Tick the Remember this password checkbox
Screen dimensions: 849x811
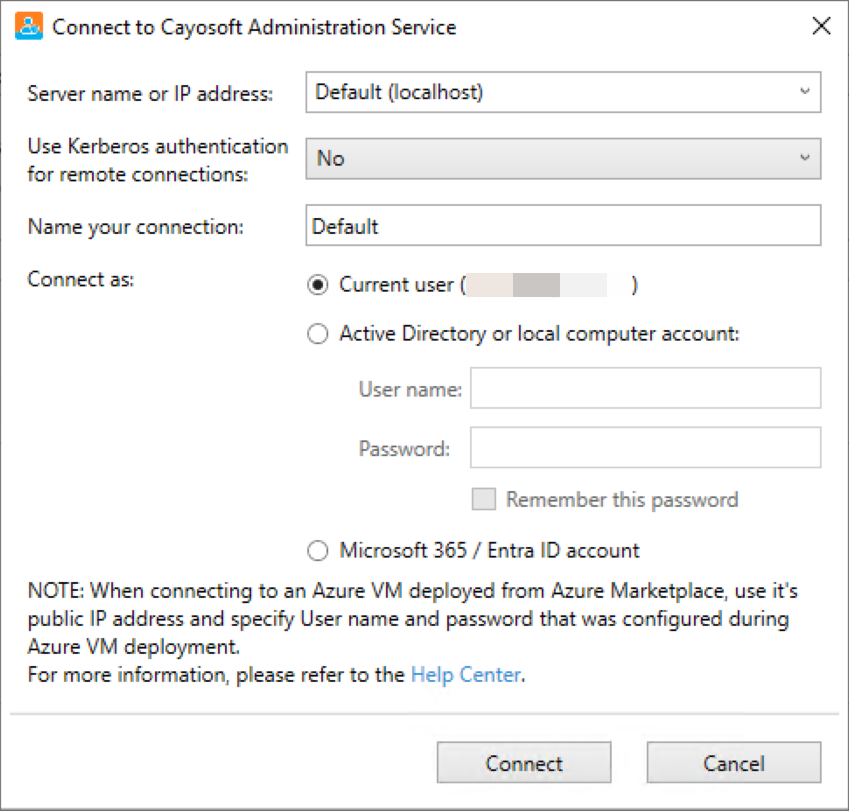coord(484,499)
